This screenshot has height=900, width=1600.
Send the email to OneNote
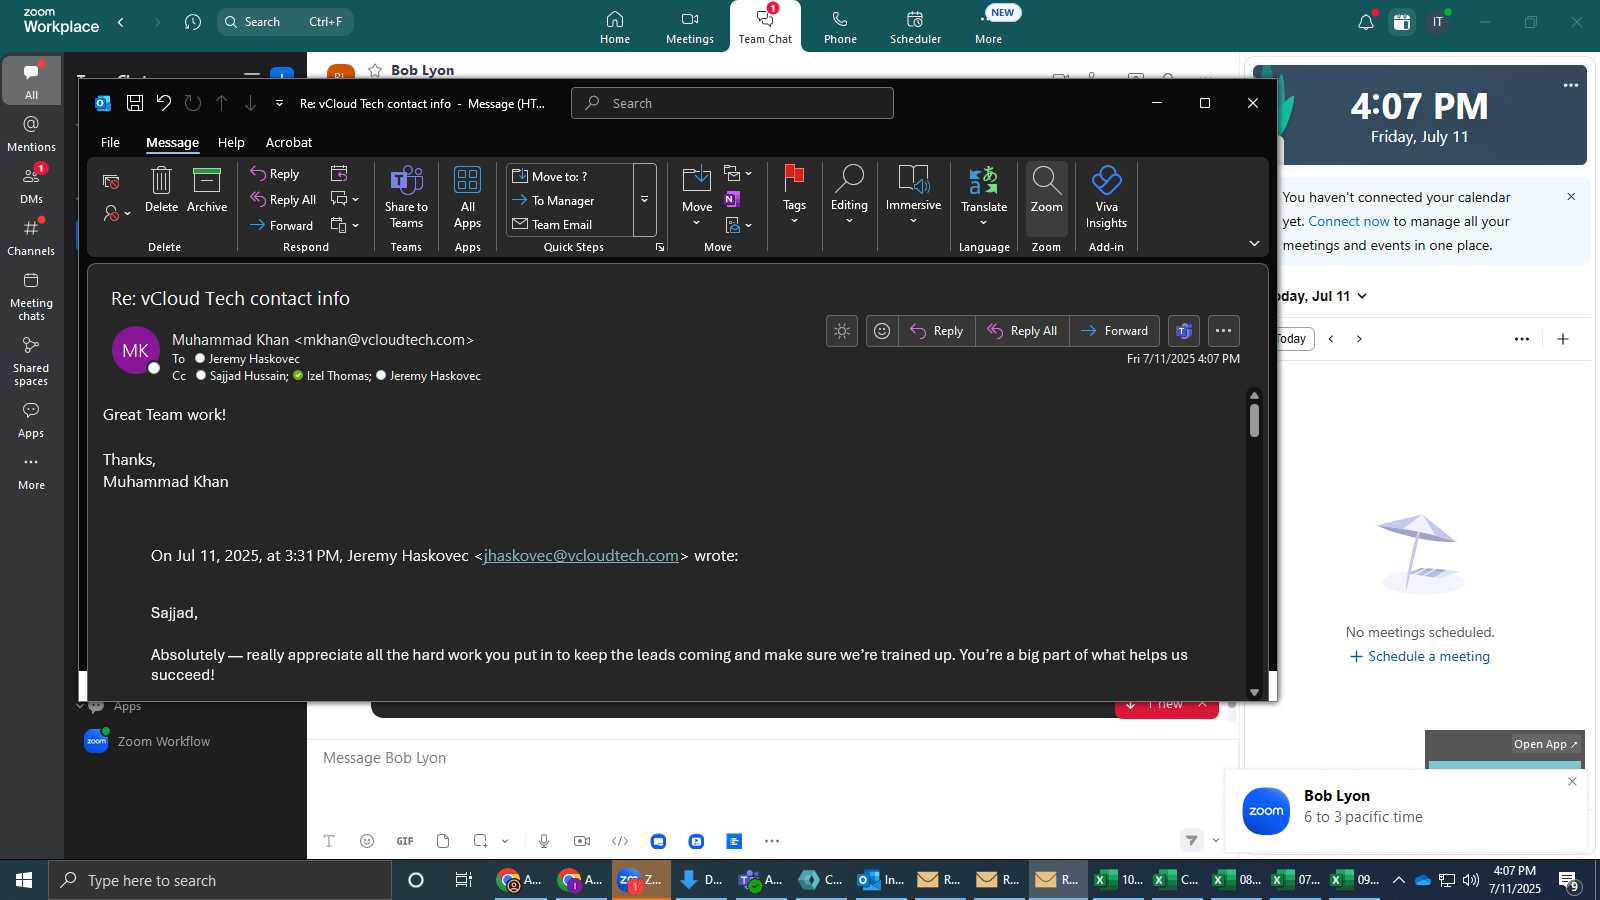[732, 199]
